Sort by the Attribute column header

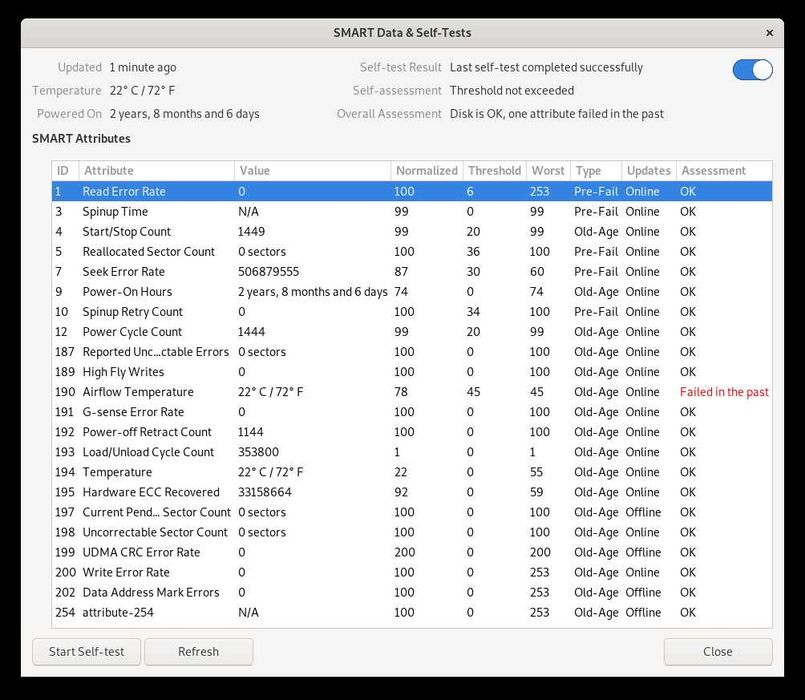(157, 171)
